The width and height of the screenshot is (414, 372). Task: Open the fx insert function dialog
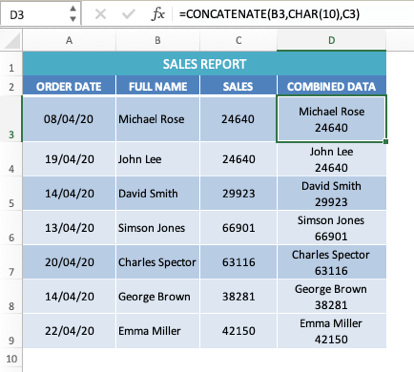pyautogui.click(x=158, y=14)
